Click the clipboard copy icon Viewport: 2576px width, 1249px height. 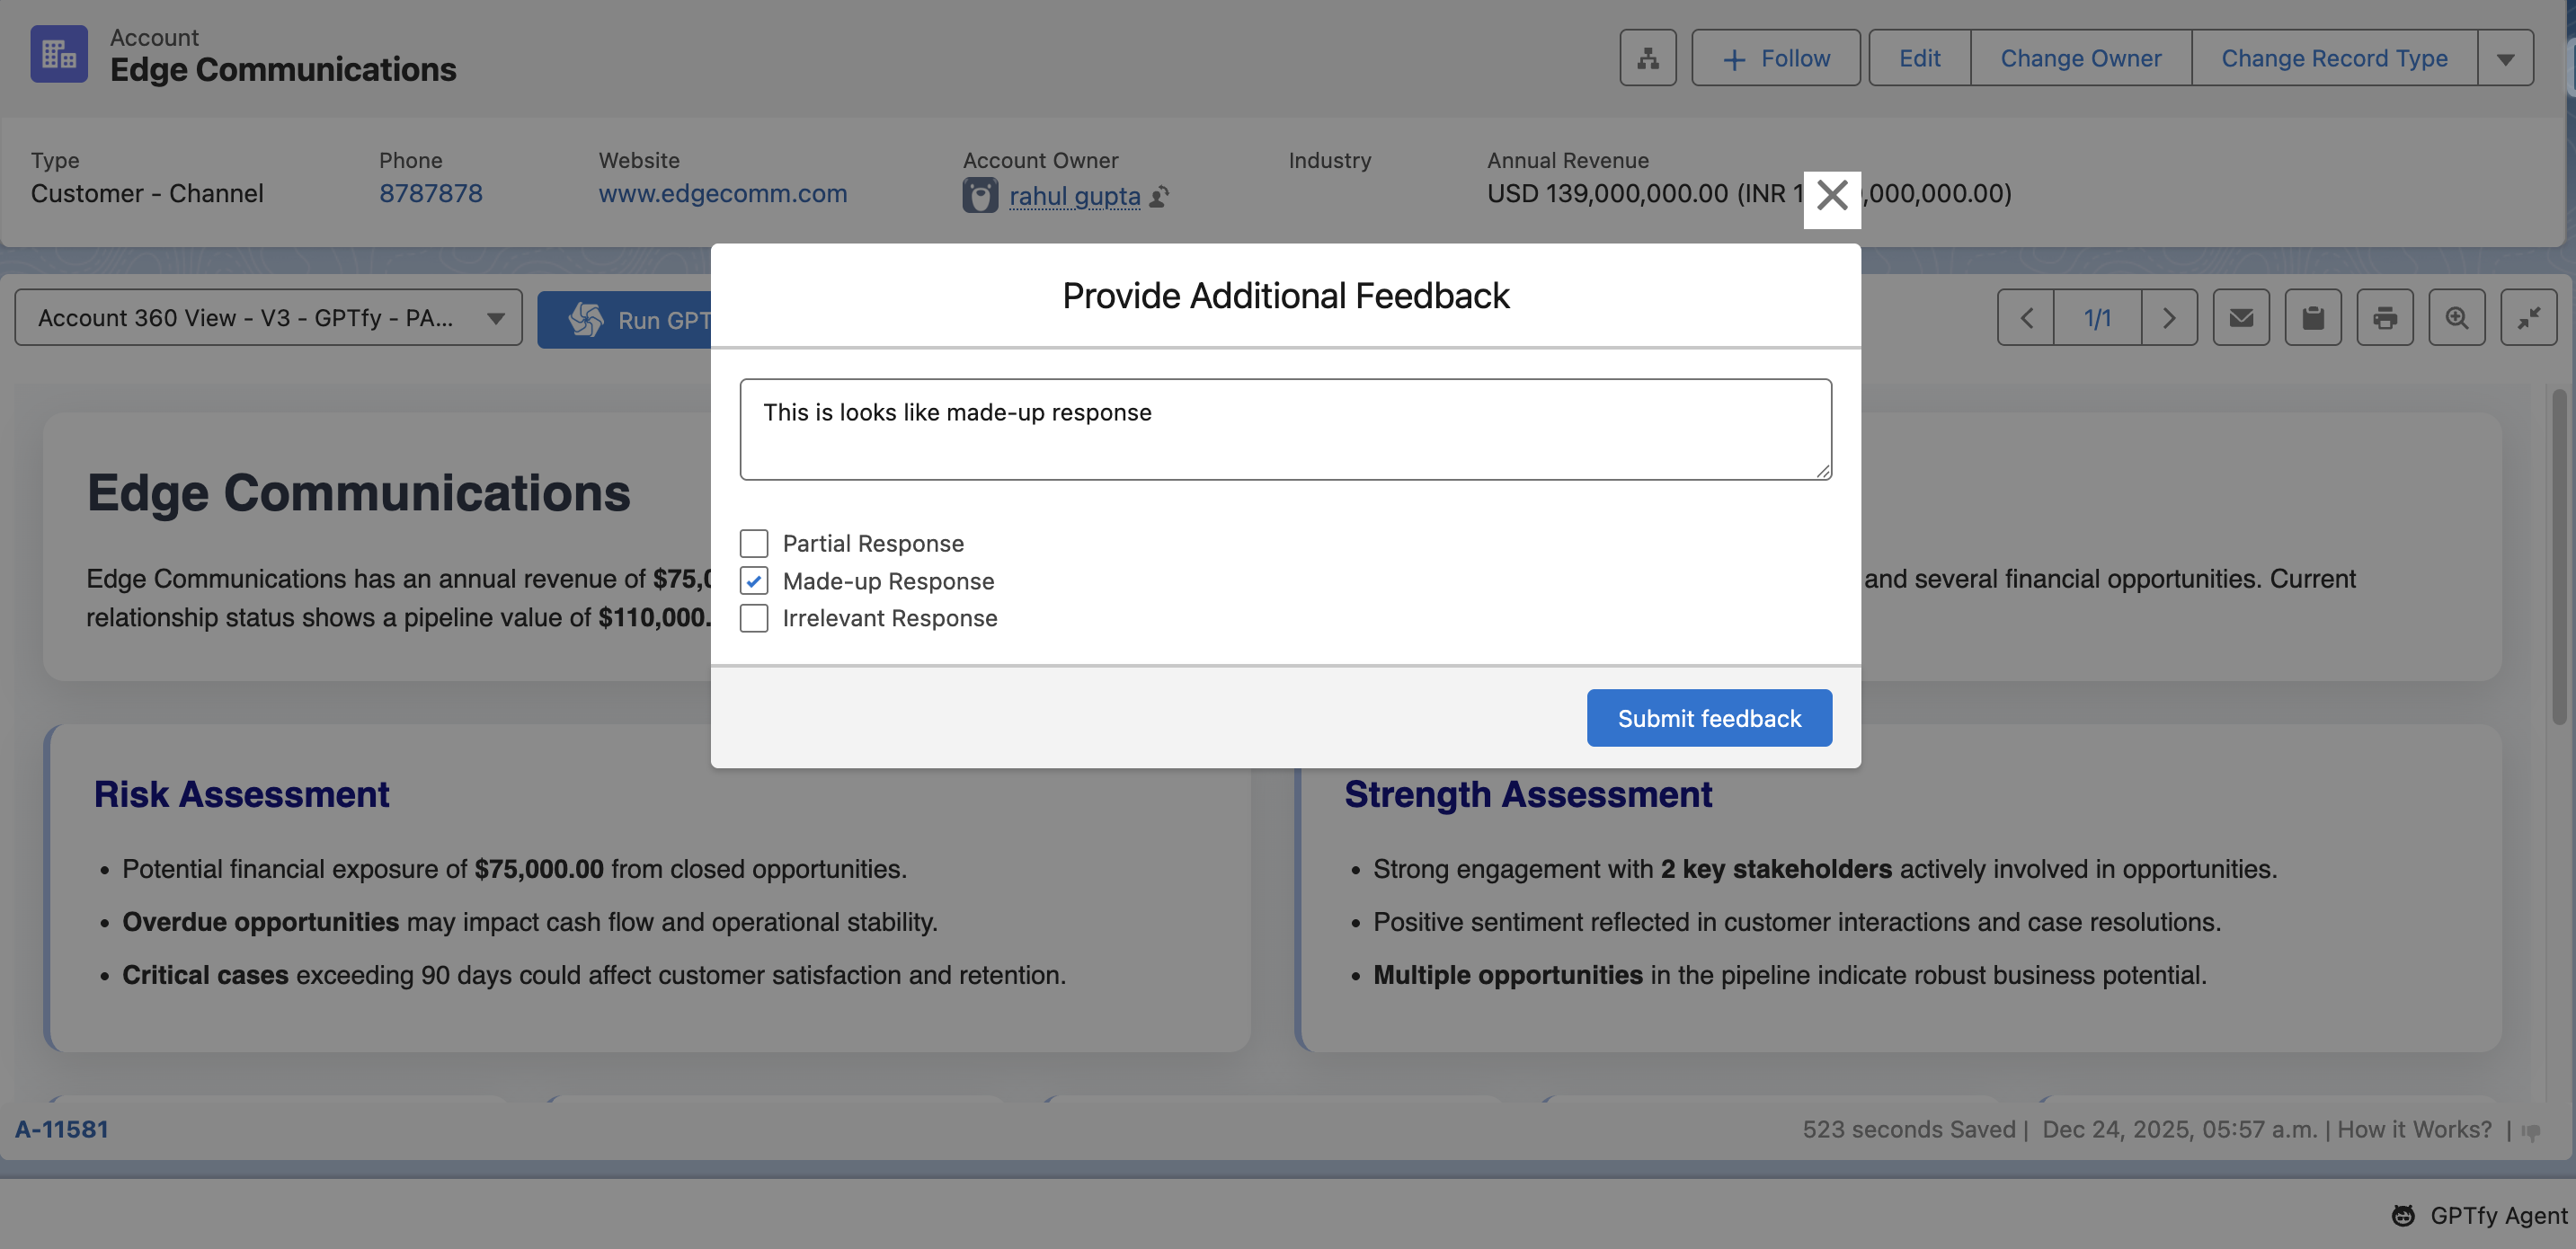coord(2312,318)
